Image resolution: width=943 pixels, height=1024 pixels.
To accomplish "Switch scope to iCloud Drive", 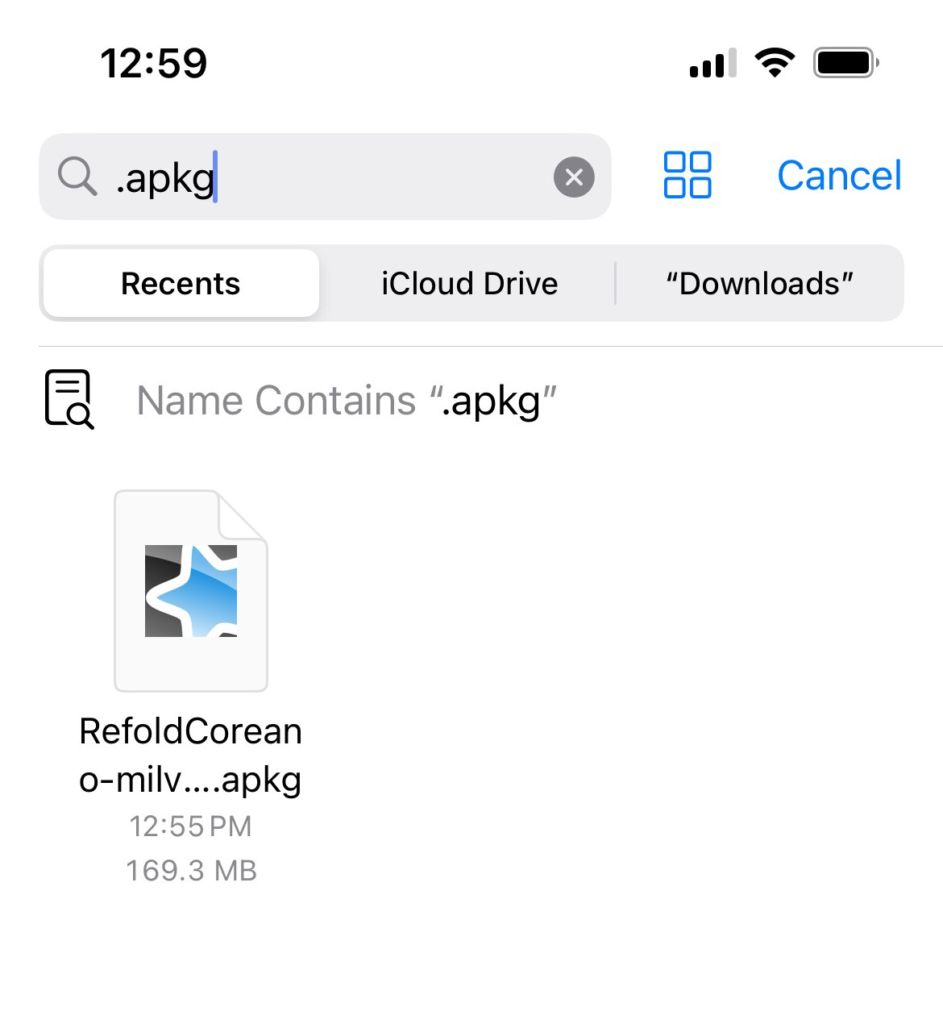I will coord(469,284).
